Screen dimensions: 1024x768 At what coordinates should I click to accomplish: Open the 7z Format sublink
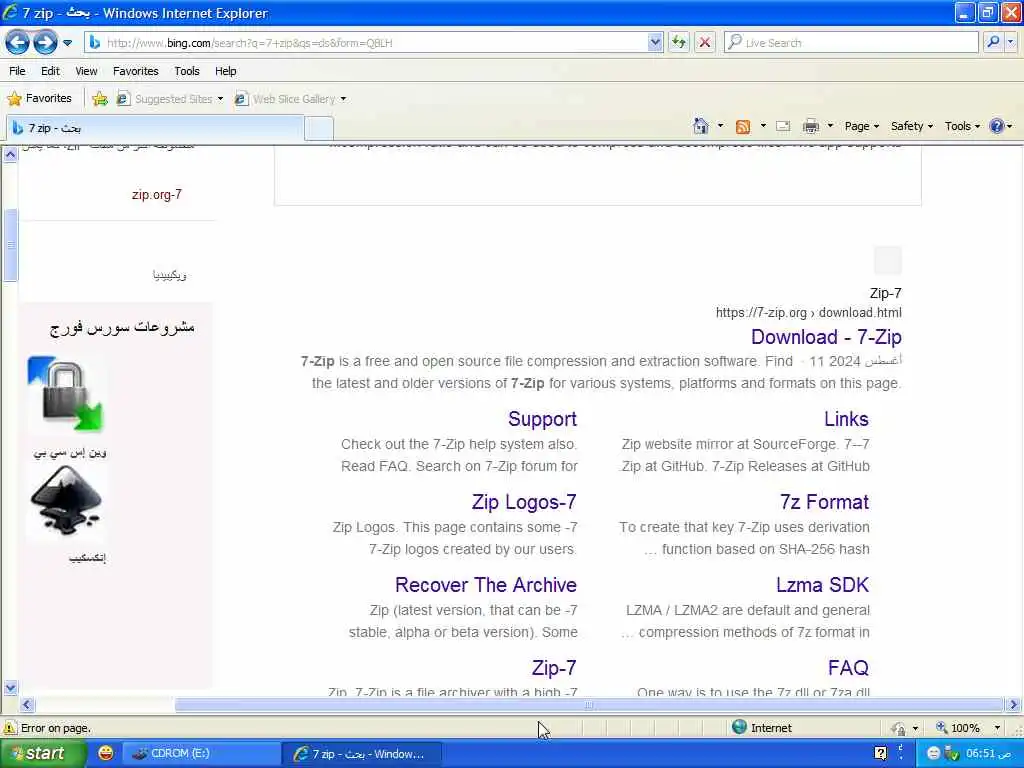pos(824,502)
